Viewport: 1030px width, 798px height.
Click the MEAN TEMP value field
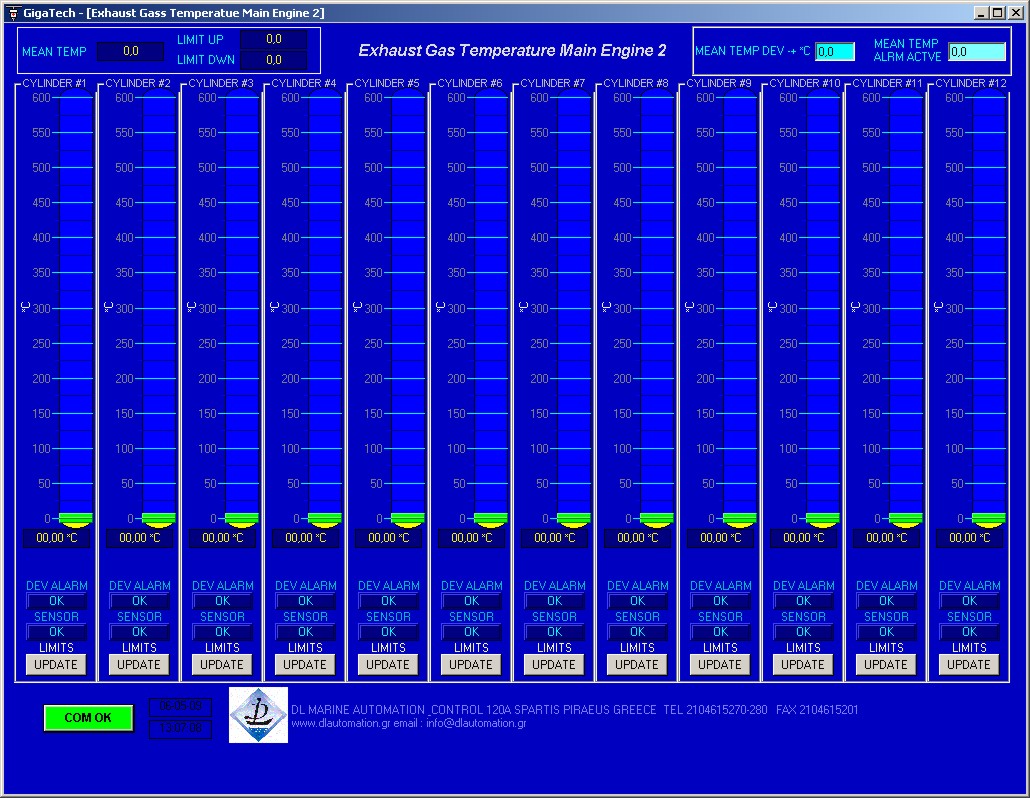click(x=130, y=52)
